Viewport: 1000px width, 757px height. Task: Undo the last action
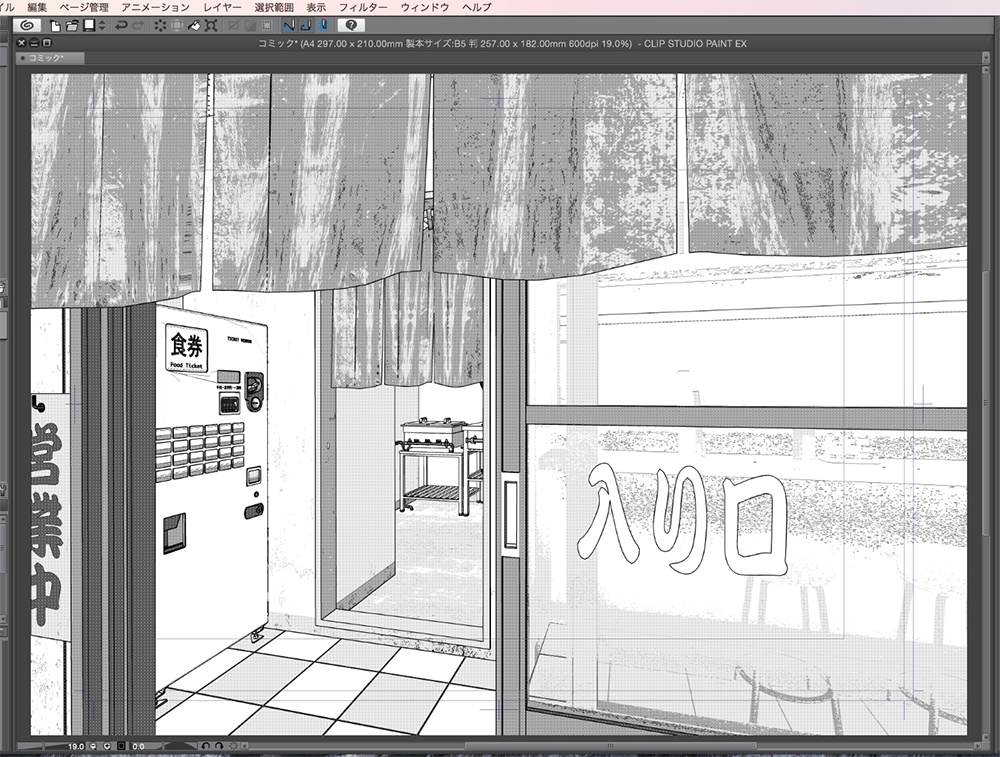[121, 26]
